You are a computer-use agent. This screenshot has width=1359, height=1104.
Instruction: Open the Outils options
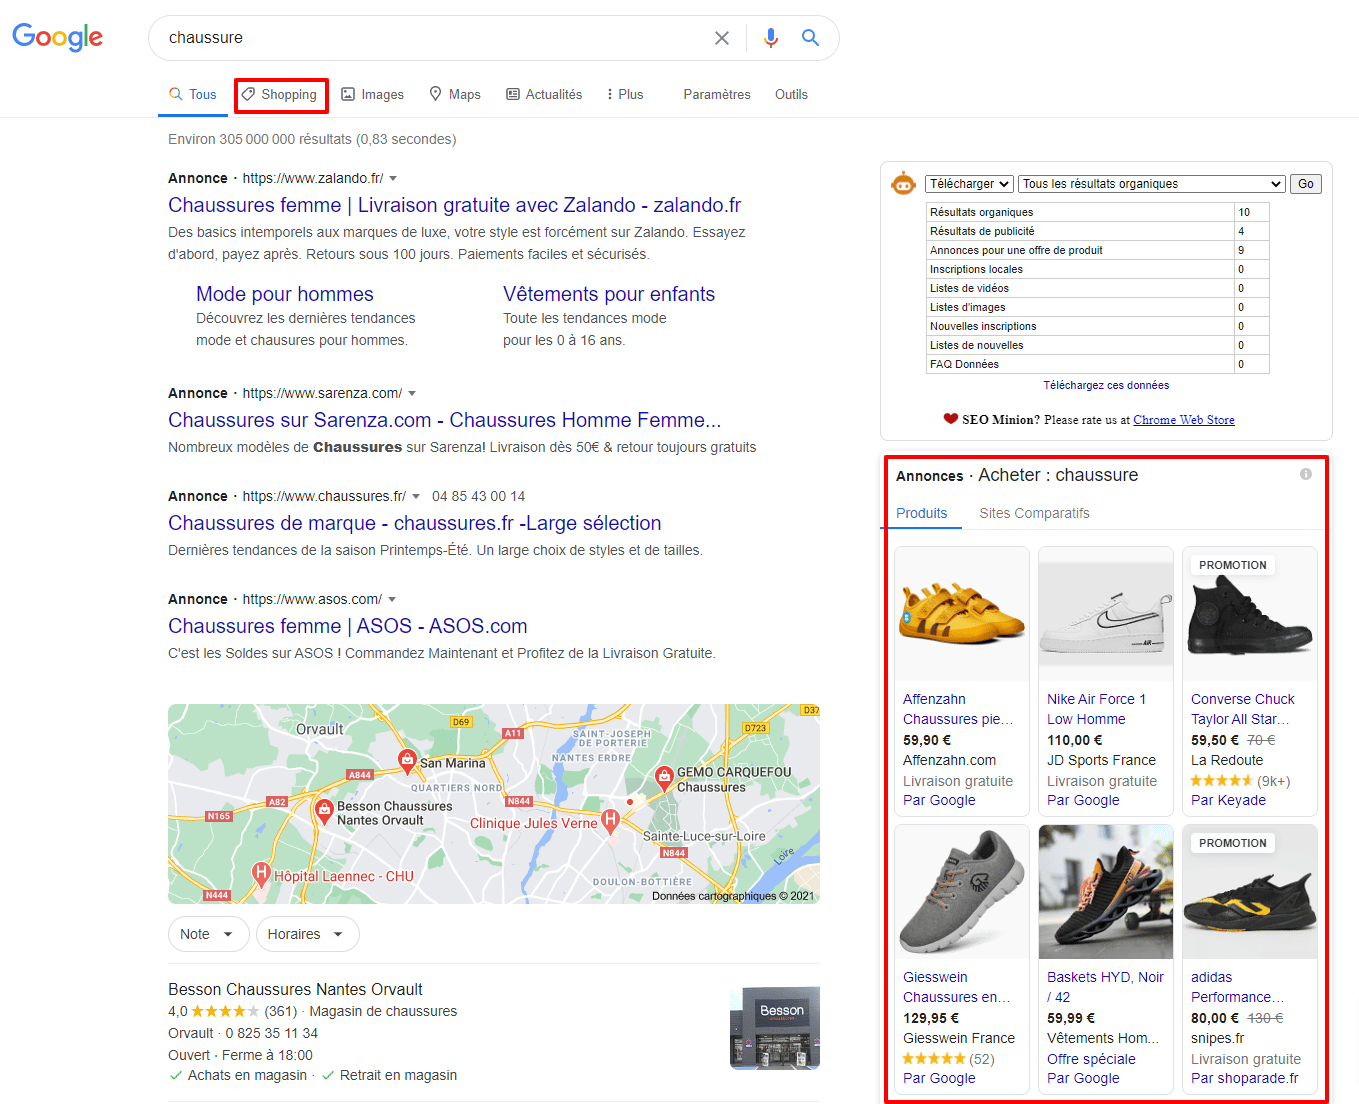[x=791, y=95]
